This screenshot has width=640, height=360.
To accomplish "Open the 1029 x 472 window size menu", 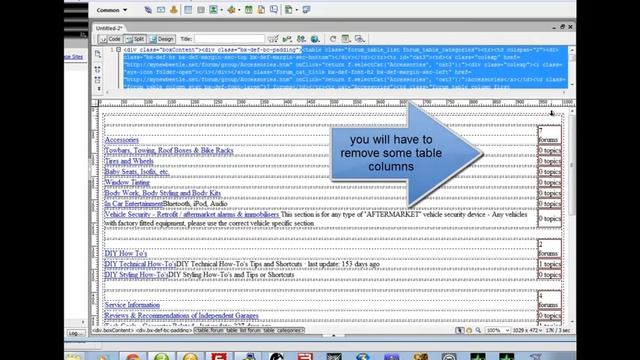I will tap(527, 330).
